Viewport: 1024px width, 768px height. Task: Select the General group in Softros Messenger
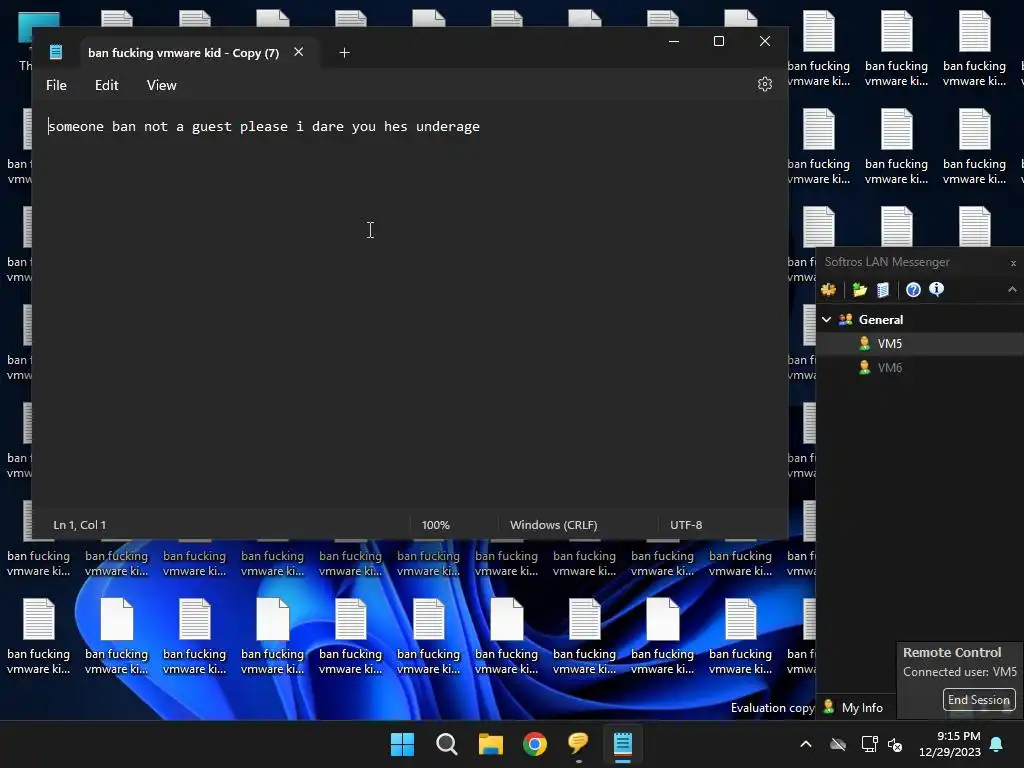point(880,319)
